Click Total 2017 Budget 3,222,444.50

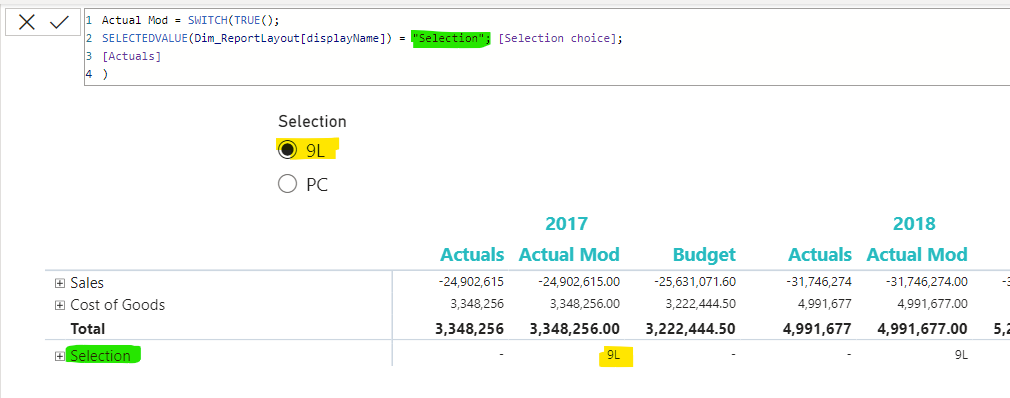[691, 328]
